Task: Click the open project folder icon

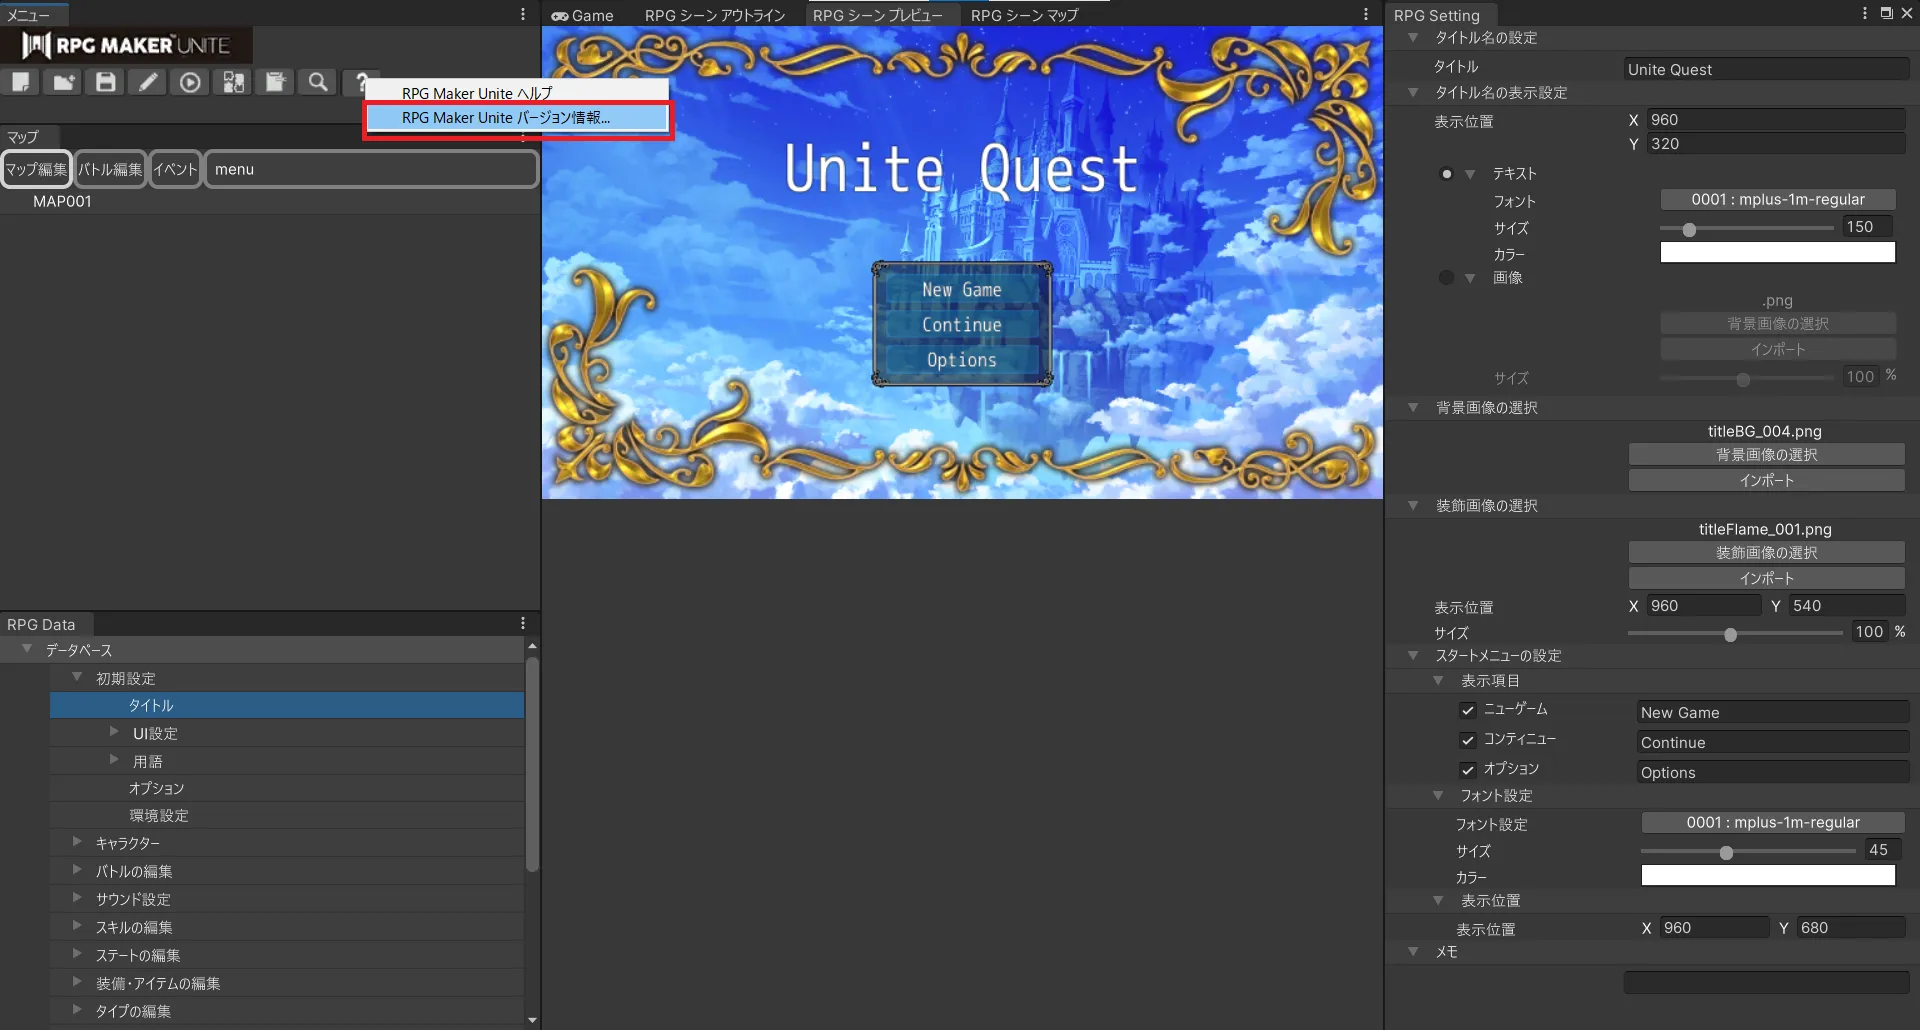Action: 64,82
